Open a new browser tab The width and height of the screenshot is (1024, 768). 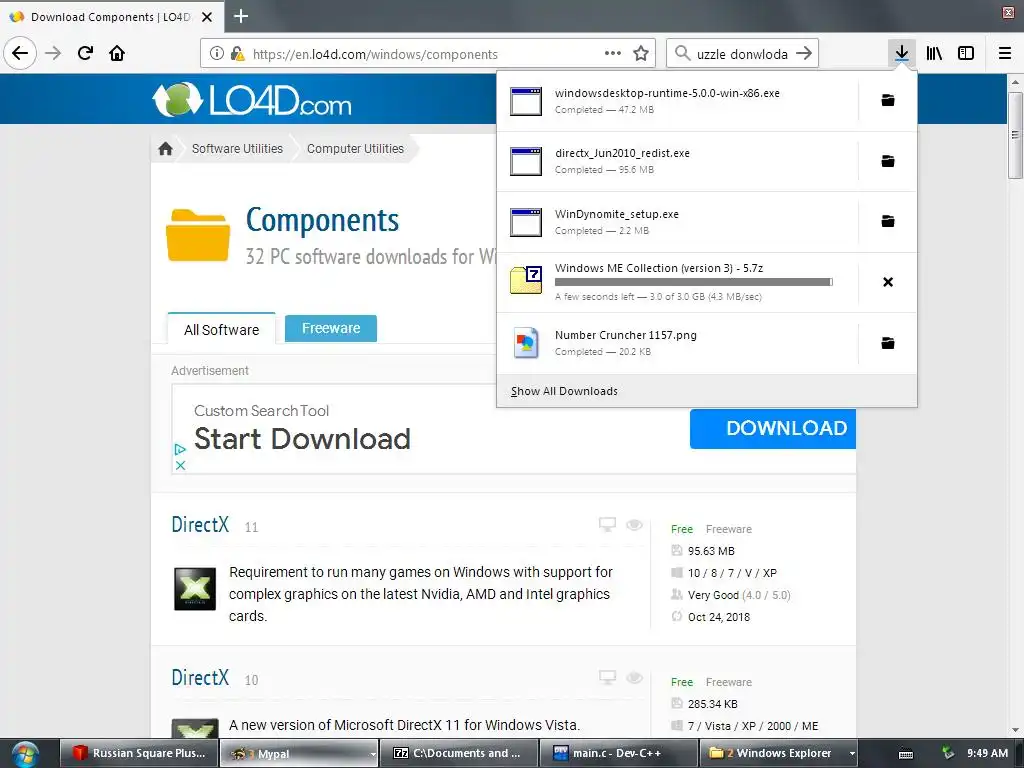click(241, 16)
